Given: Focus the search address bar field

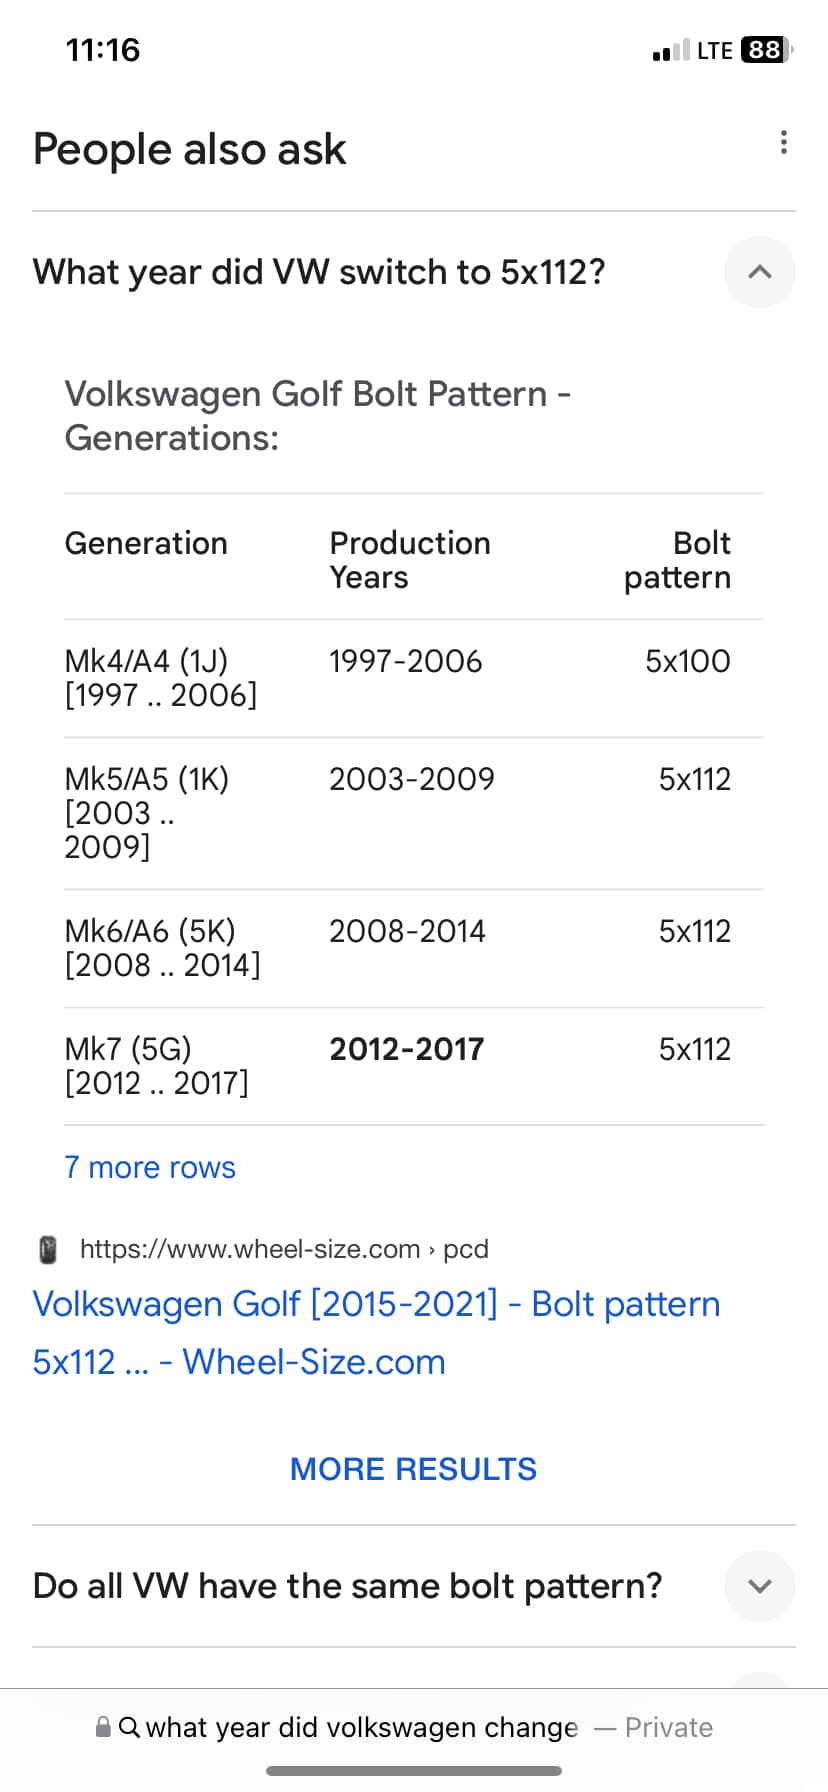Looking at the screenshot, I should (x=404, y=1727).
